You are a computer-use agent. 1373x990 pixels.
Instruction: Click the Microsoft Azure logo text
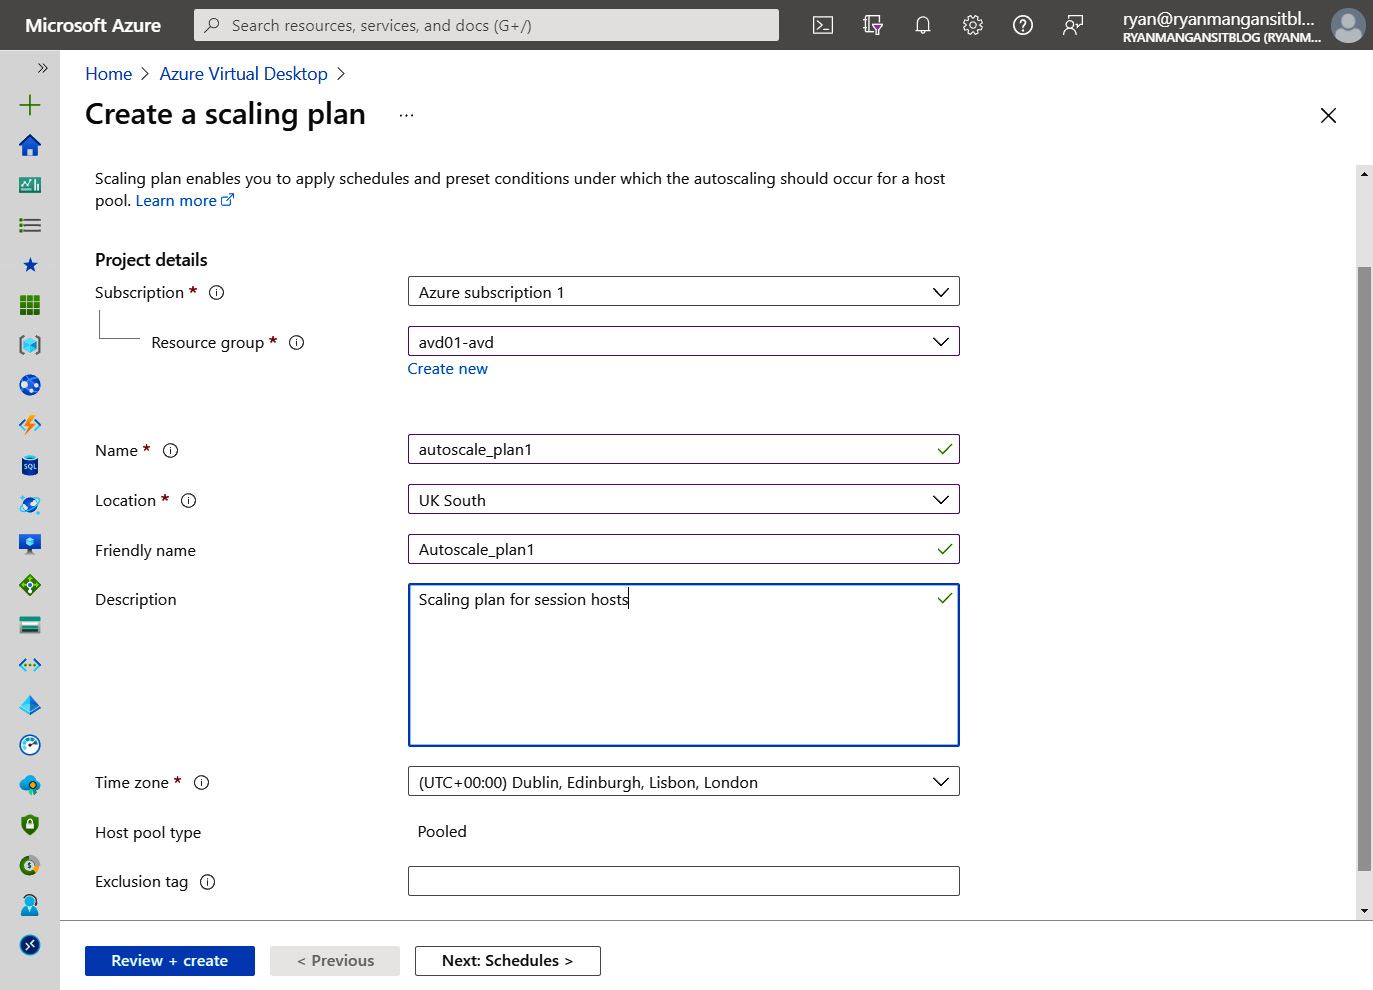pos(93,25)
